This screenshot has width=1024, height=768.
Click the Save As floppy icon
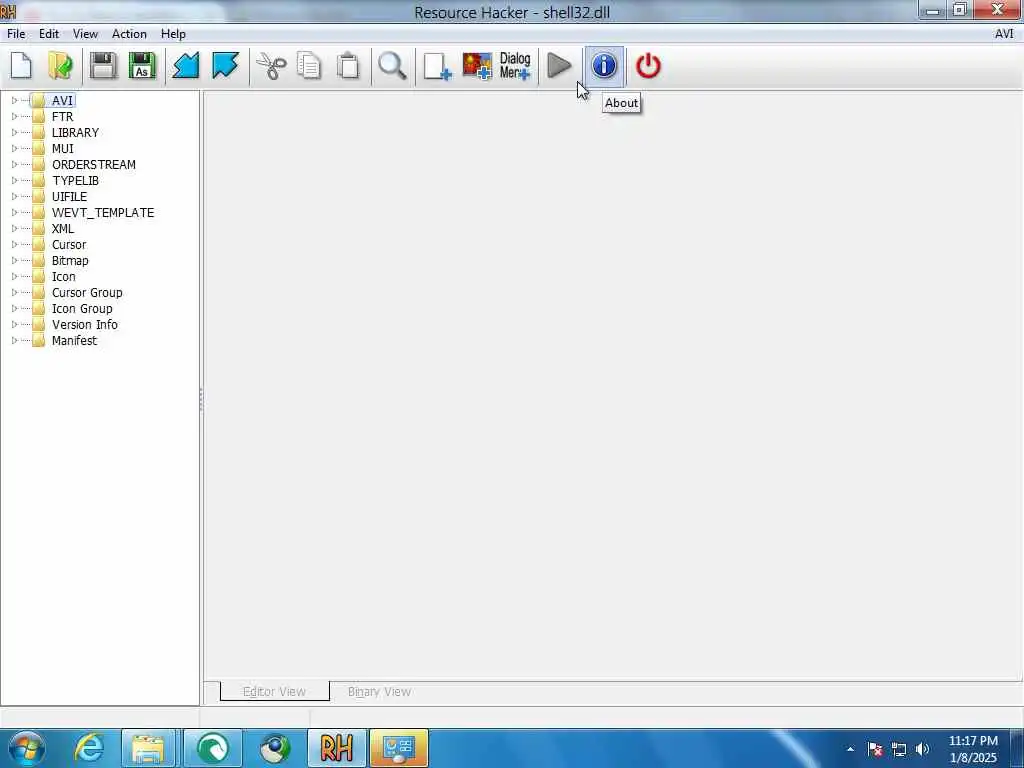(x=142, y=66)
